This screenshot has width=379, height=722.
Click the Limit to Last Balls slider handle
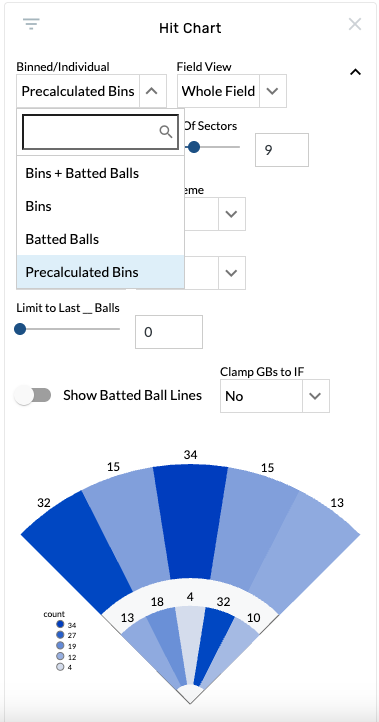tap(20, 329)
